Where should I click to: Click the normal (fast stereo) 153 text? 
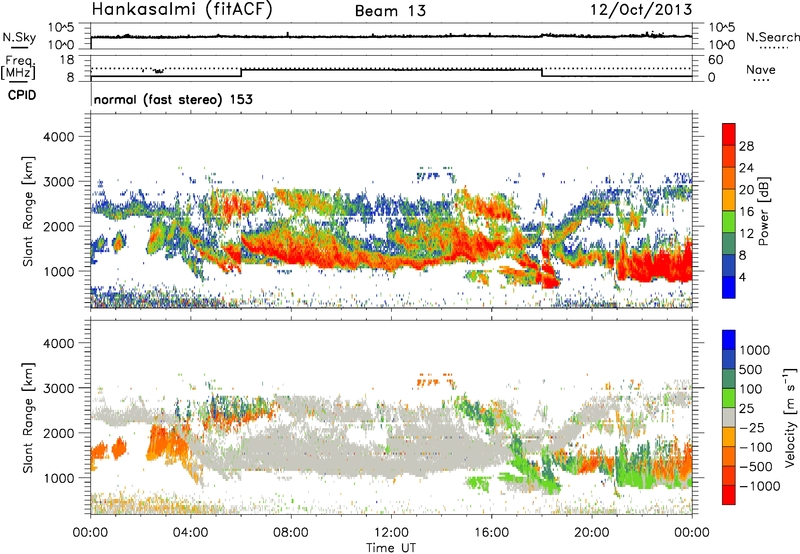pyautogui.click(x=173, y=99)
